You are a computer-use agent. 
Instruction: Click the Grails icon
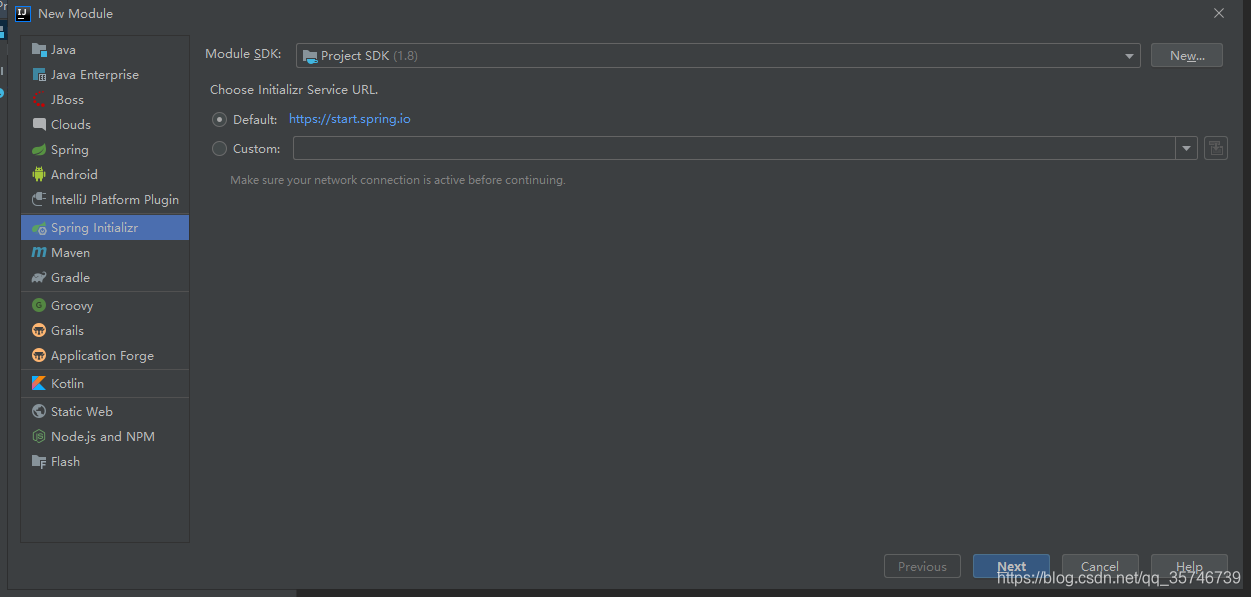click(39, 331)
